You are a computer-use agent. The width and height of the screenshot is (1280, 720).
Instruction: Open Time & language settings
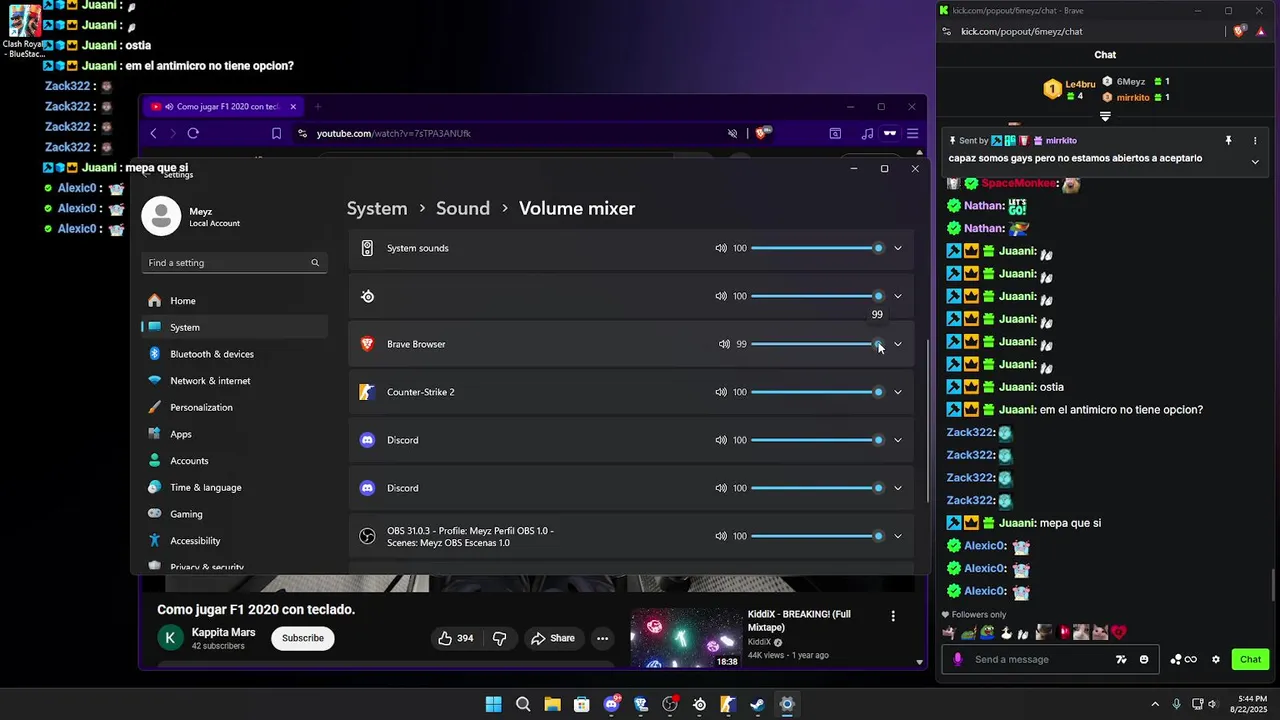[235, 487]
